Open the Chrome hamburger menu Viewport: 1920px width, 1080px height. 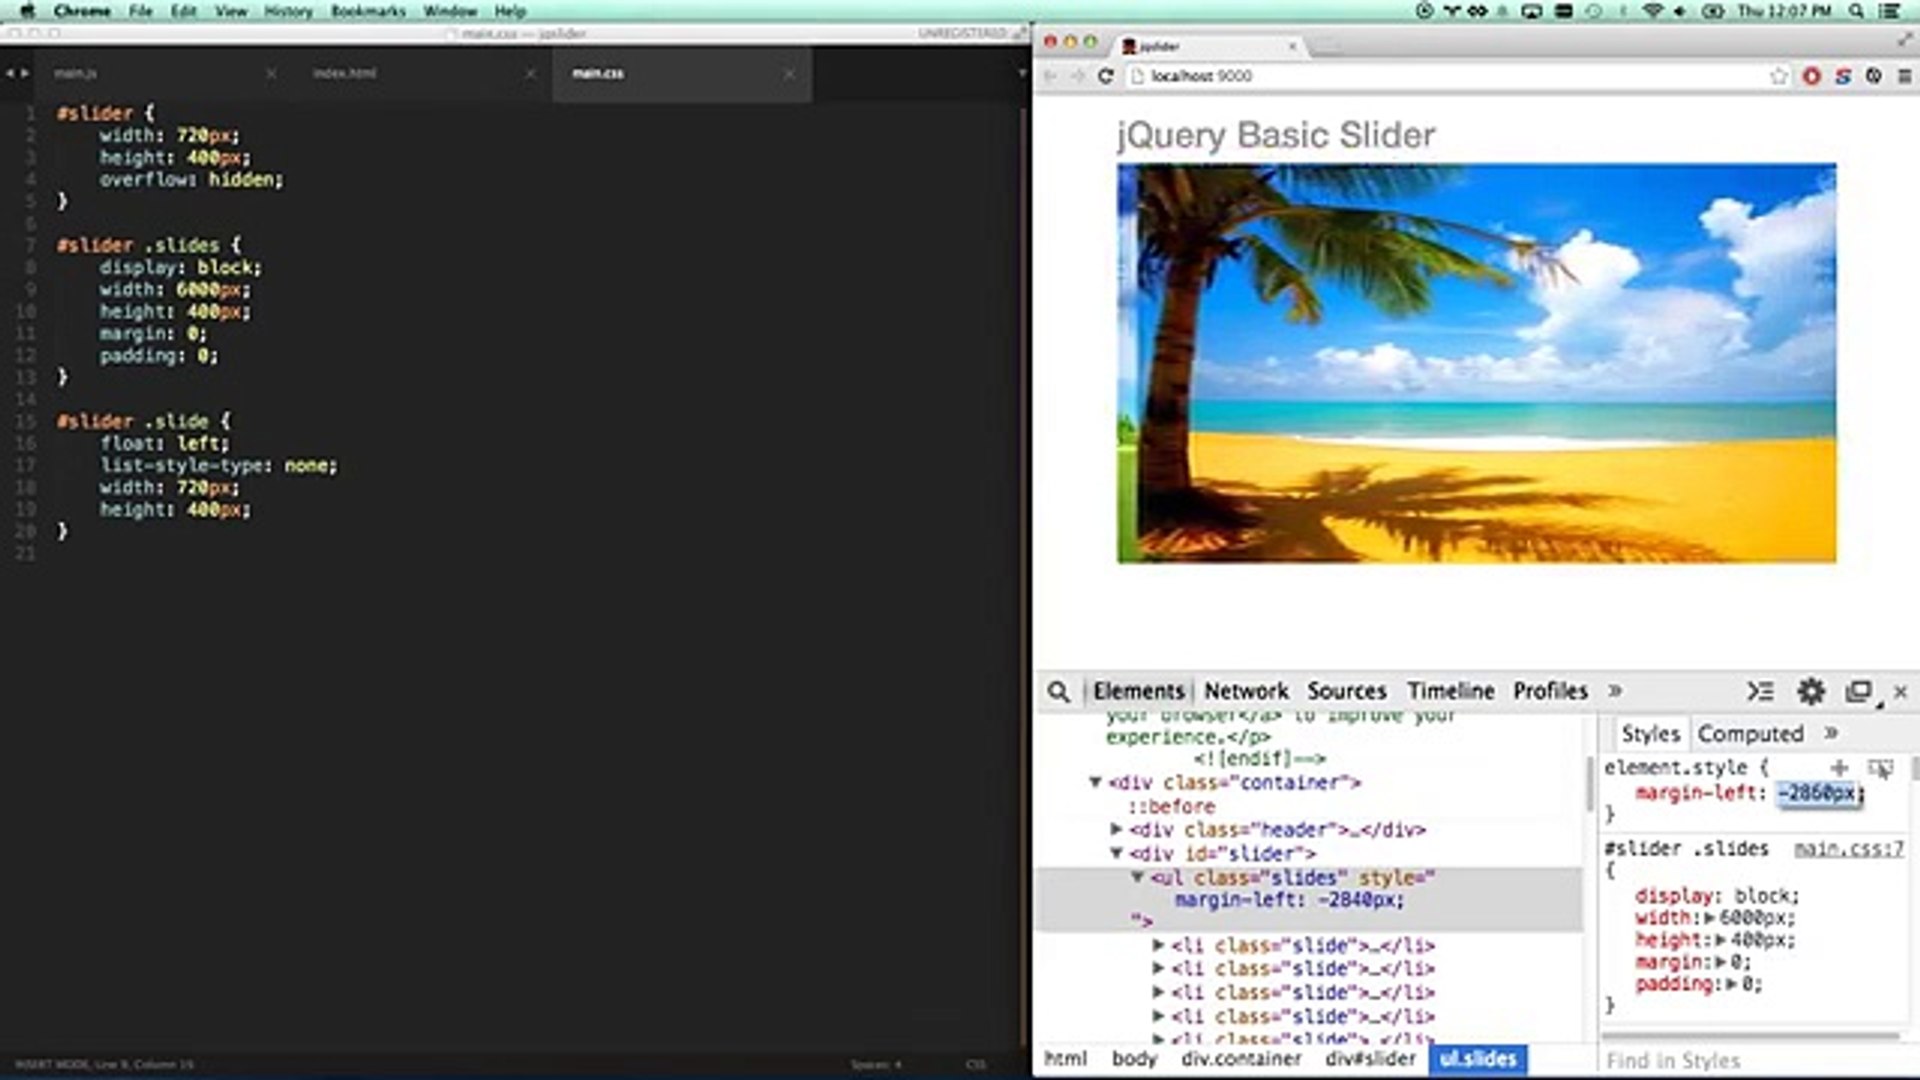pos(1905,76)
